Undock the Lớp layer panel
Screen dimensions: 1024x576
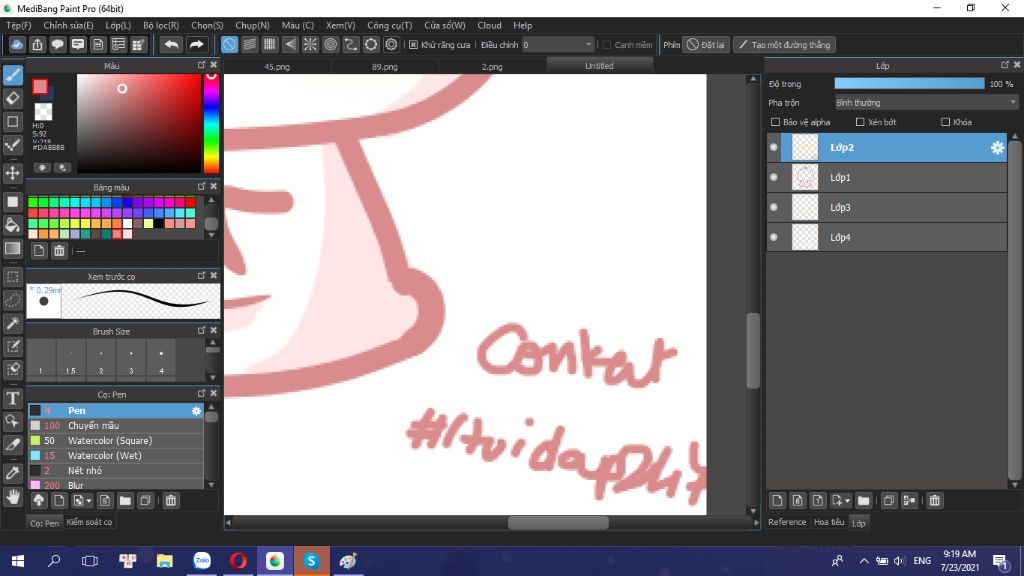1004,65
